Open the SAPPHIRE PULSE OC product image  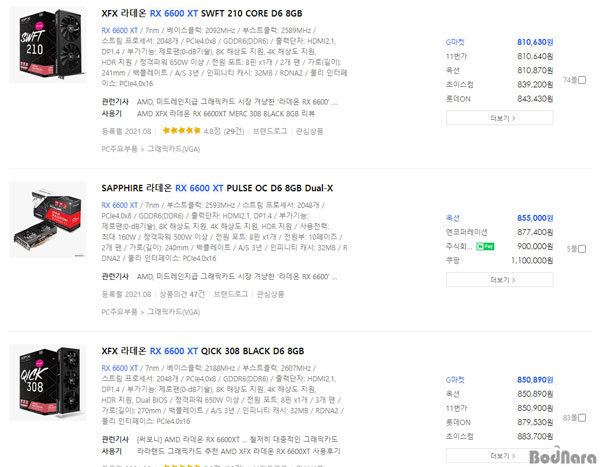point(48,219)
